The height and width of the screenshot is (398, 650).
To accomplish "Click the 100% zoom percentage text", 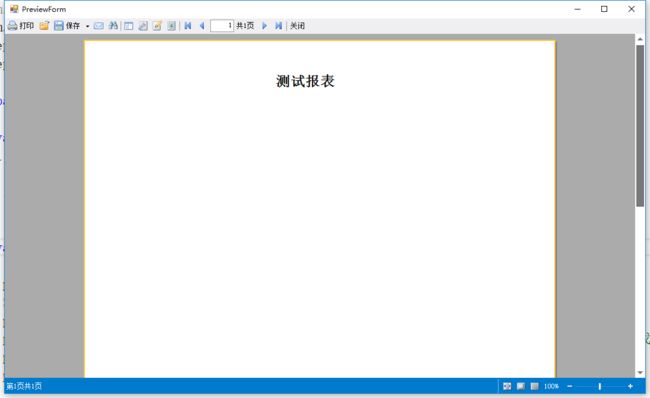I will pyautogui.click(x=551, y=386).
